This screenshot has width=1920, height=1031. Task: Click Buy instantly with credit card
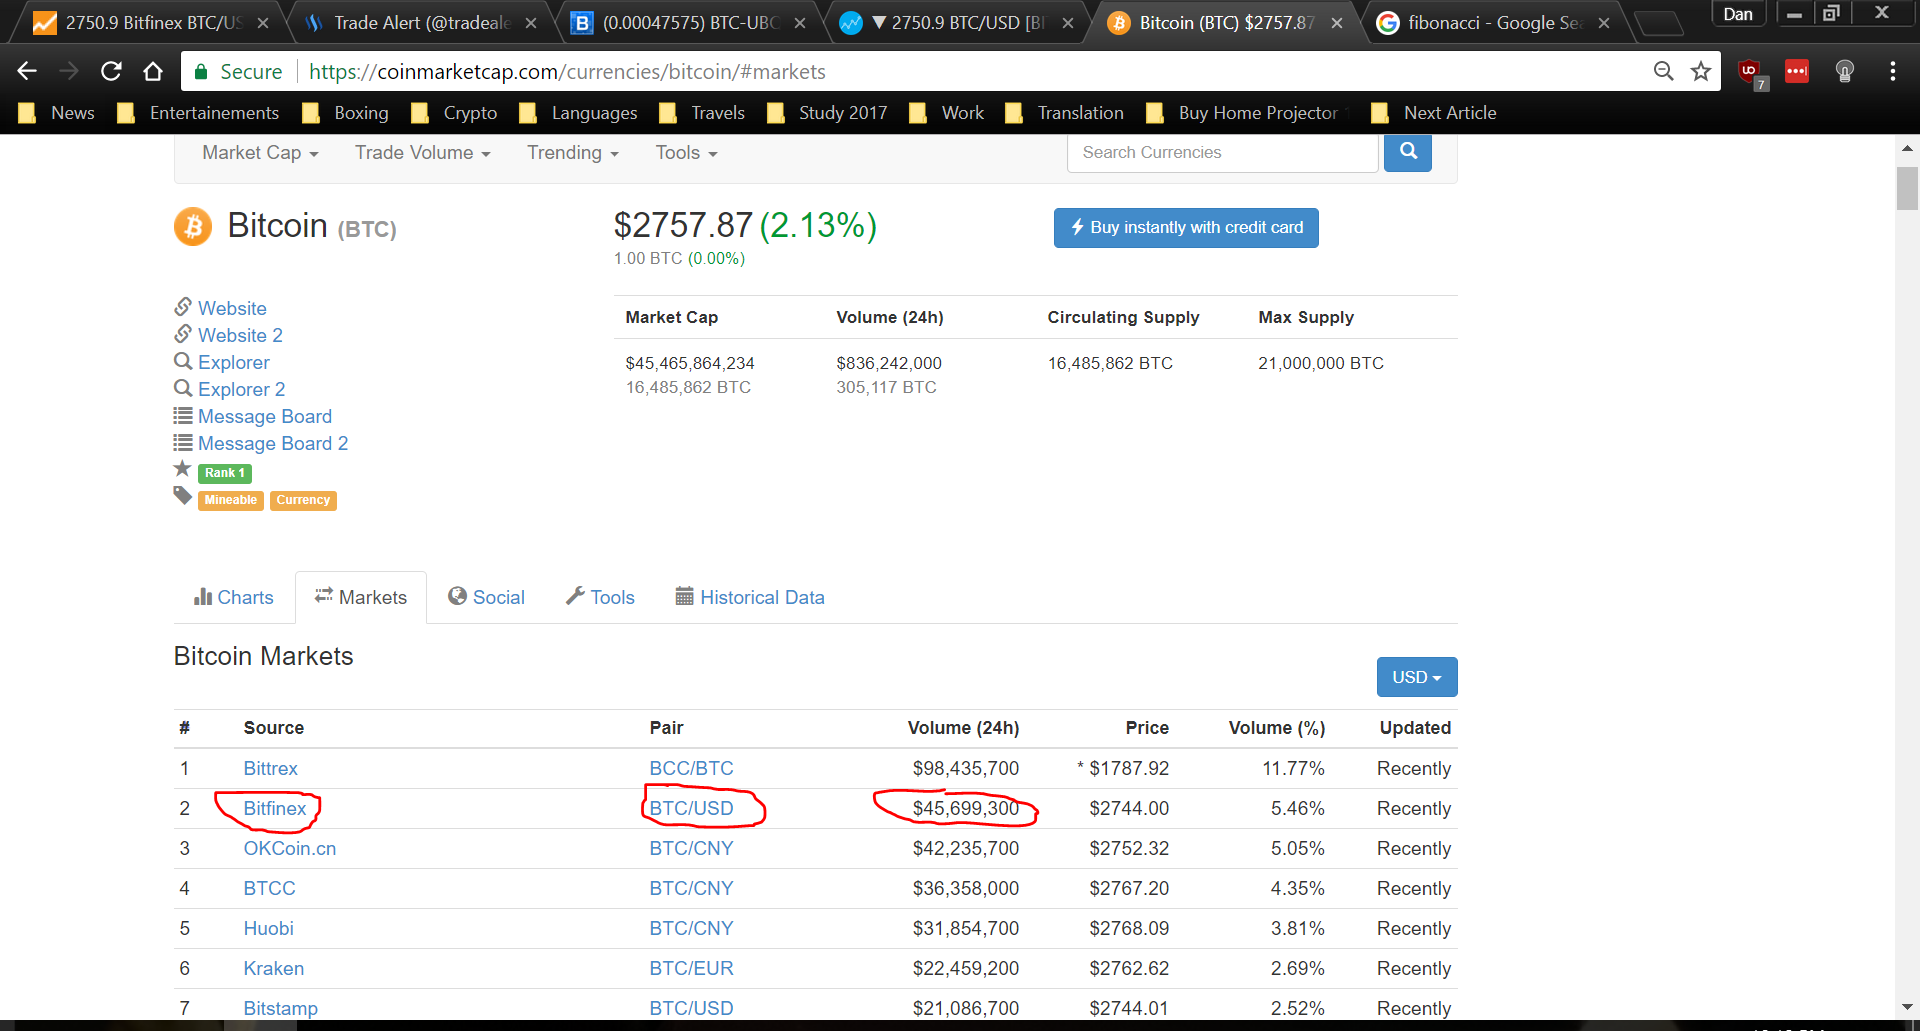[1186, 228]
